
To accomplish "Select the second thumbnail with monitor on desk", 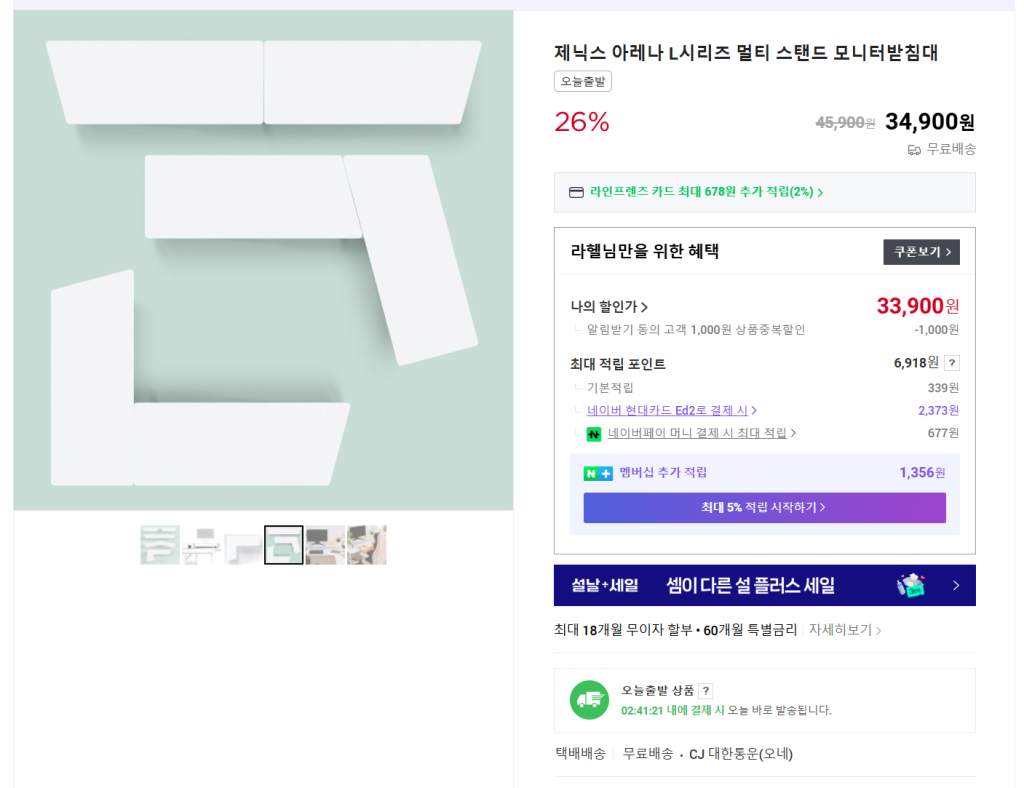I will tap(201, 545).
